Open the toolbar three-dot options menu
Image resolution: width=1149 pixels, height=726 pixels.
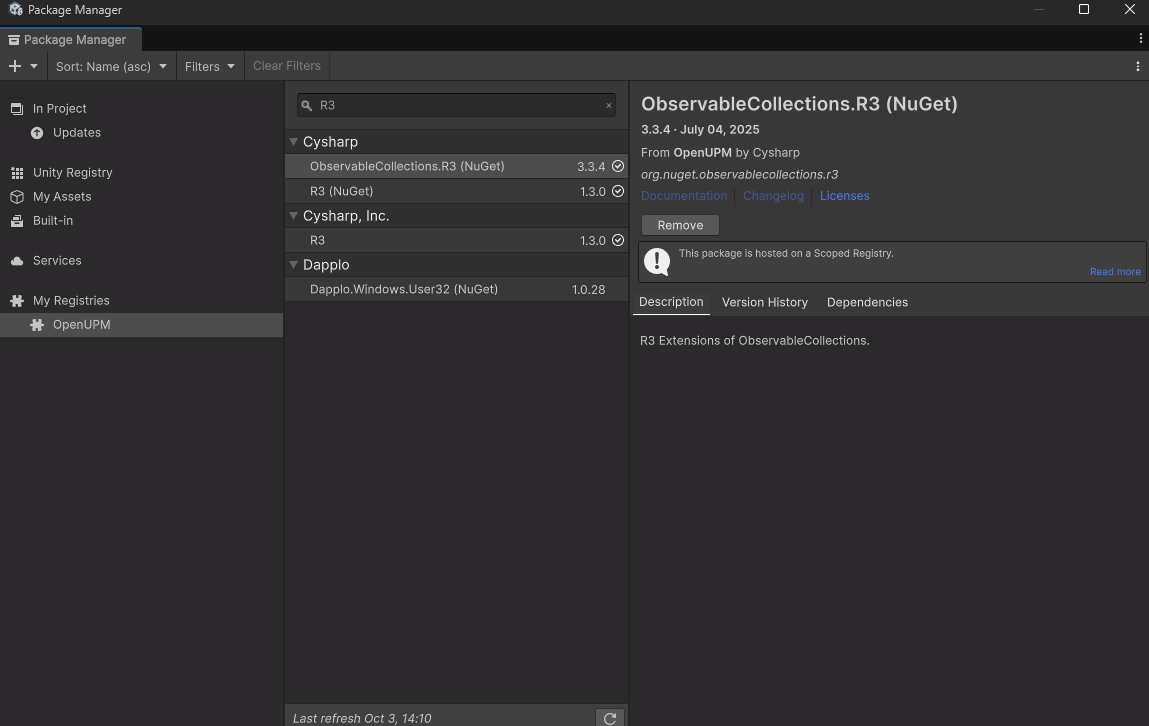point(1137,66)
